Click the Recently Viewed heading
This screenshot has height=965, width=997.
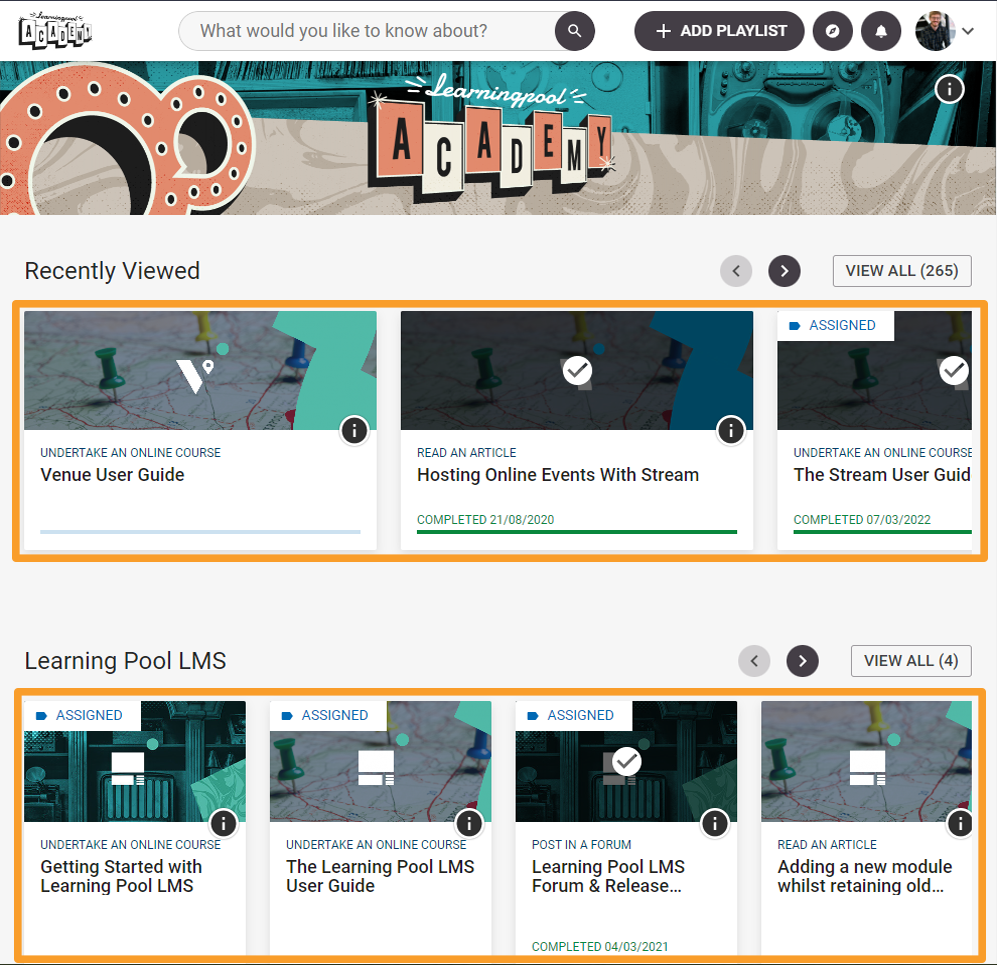pos(112,271)
